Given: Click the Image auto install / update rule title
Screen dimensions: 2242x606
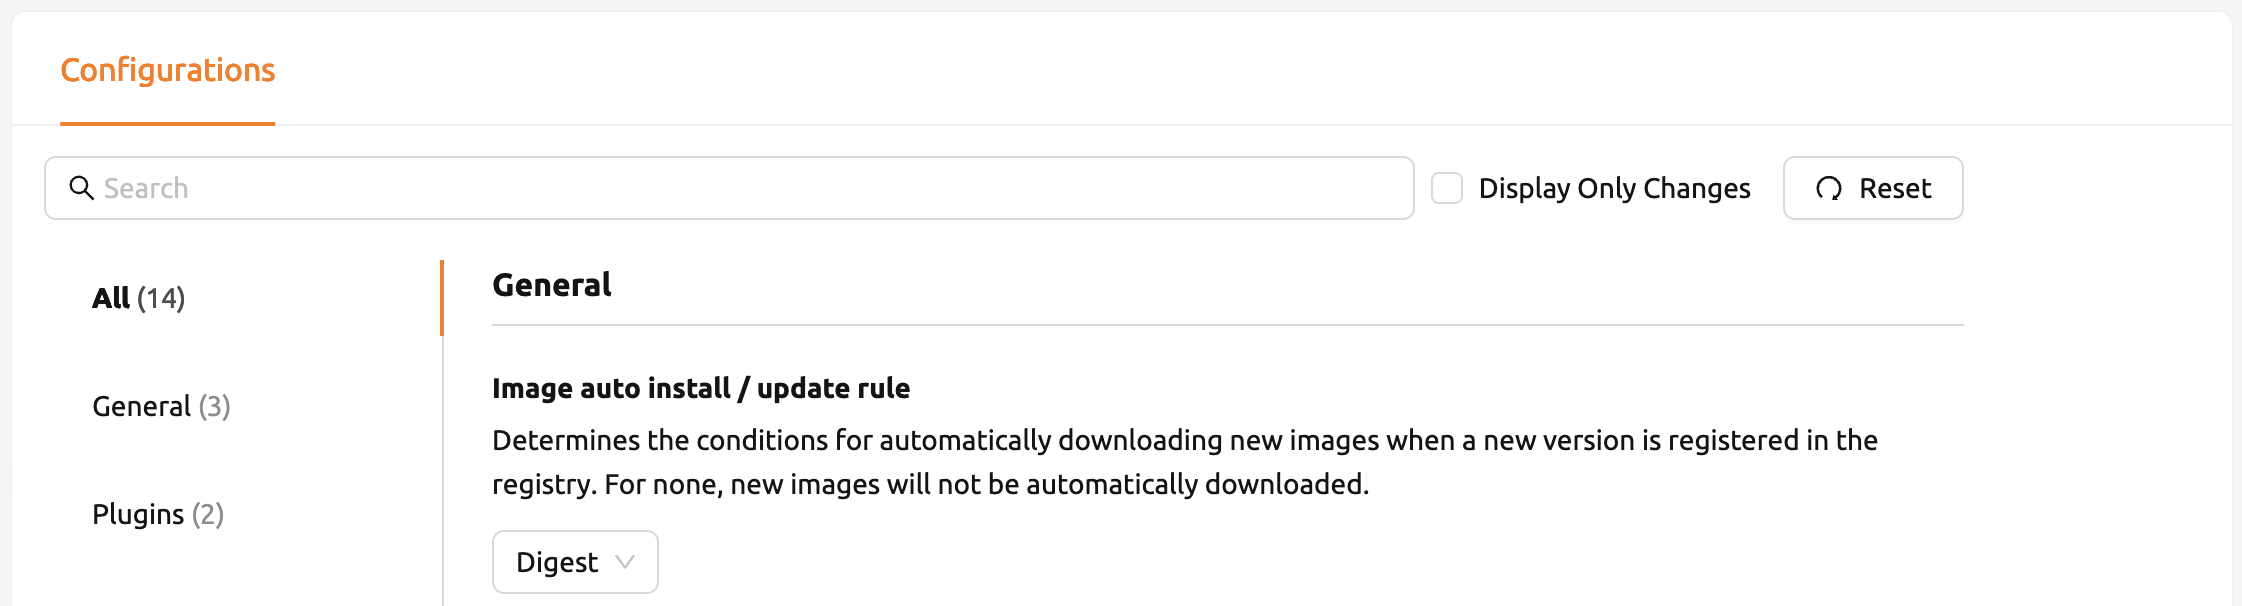Looking at the screenshot, I should tap(701, 388).
